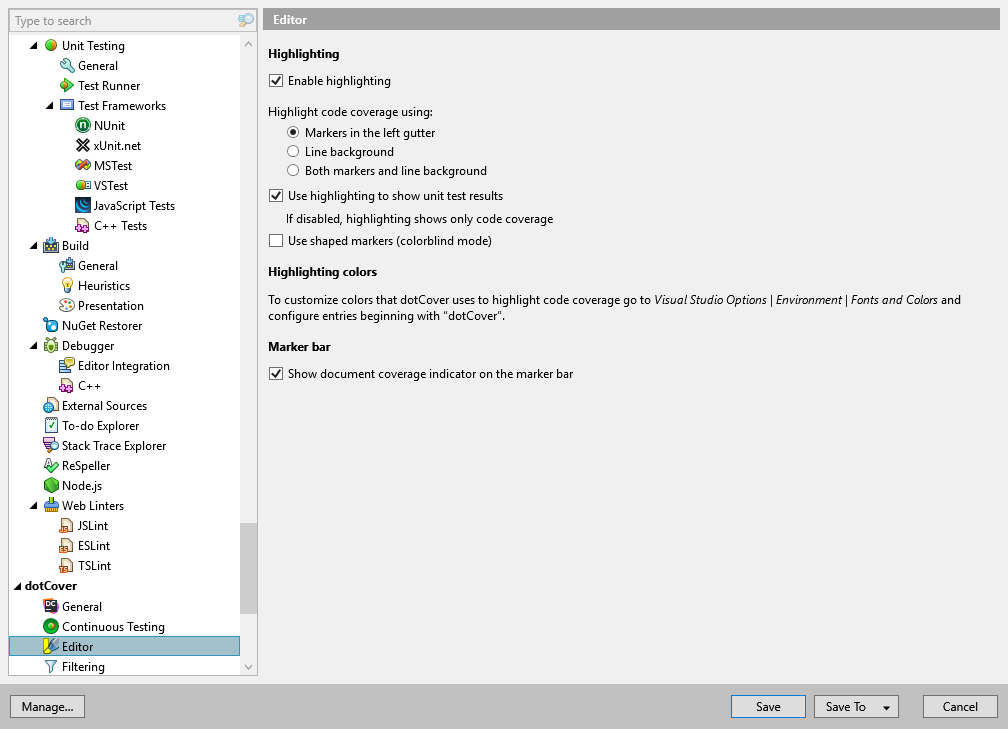Toggle Show document coverage indicator on marker bar
The height and width of the screenshot is (729, 1008).
(x=276, y=374)
